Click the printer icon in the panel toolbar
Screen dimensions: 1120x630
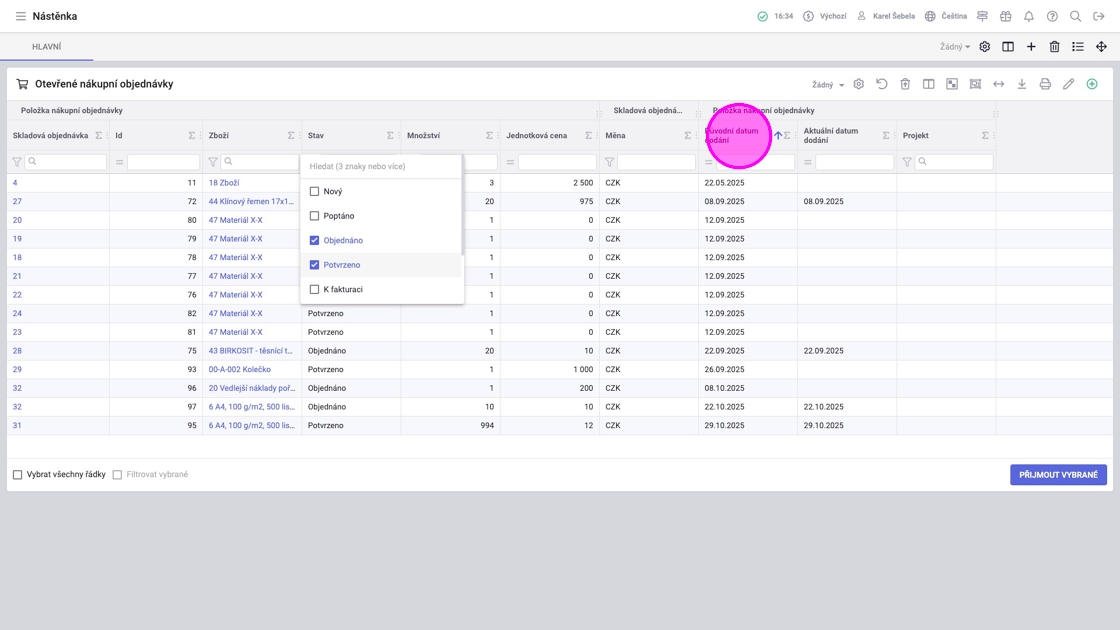click(x=1045, y=84)
